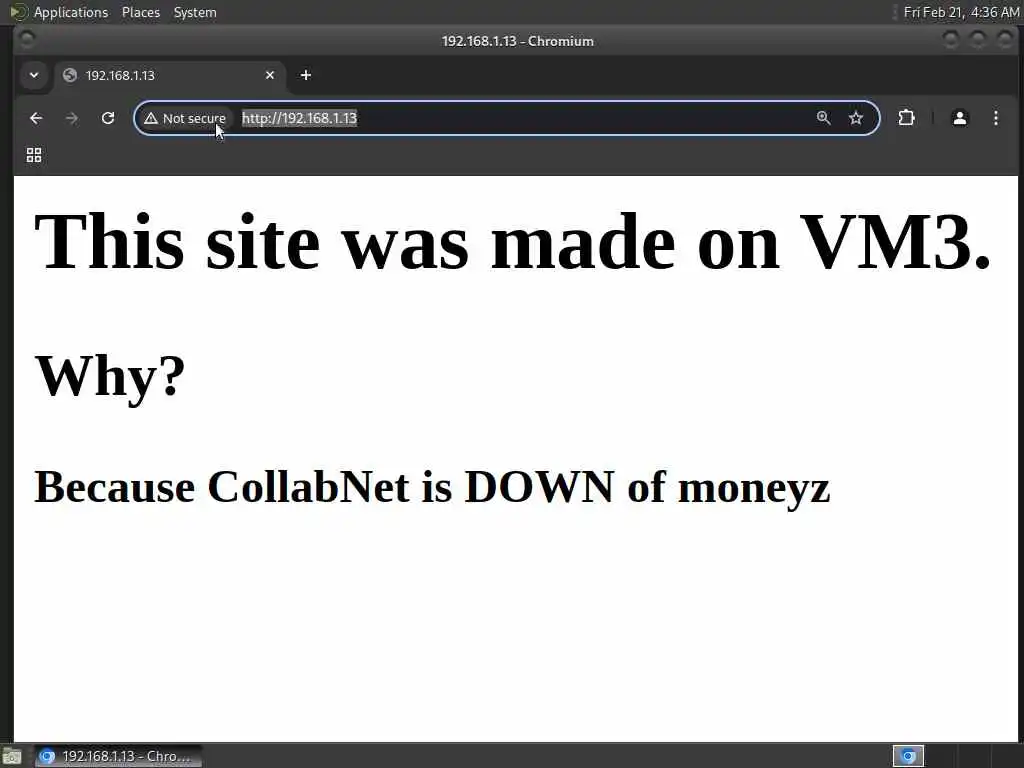Open the Places menu
The height and width of the screenshot is (768, 1024).
(141, 12)
